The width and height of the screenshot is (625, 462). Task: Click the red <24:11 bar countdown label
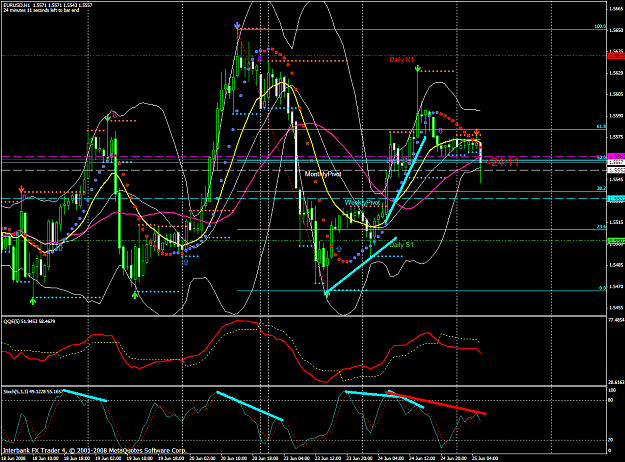tap(501, 162)
